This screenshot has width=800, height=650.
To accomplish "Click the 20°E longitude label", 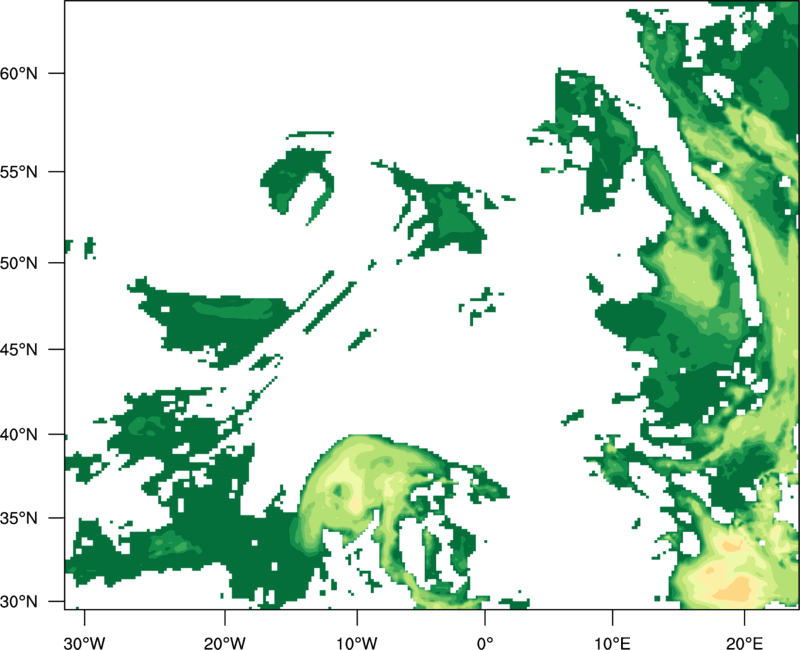I will (x=744, y=643).
